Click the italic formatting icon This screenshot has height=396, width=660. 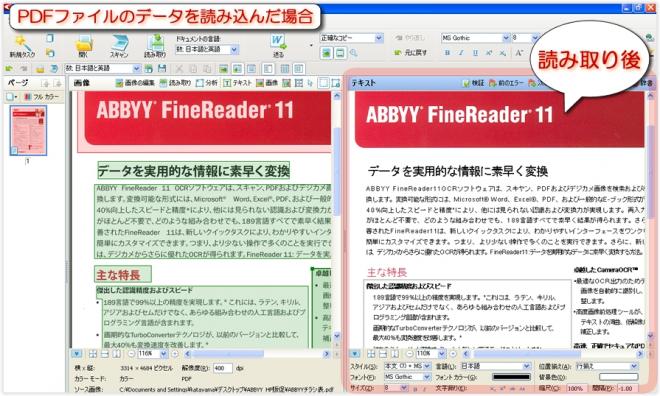(x=461, y=53)
